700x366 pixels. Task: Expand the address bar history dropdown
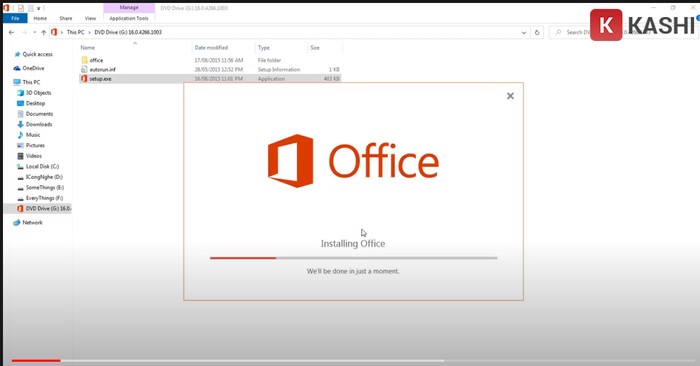pyautogui.click(x=524, y=33)
